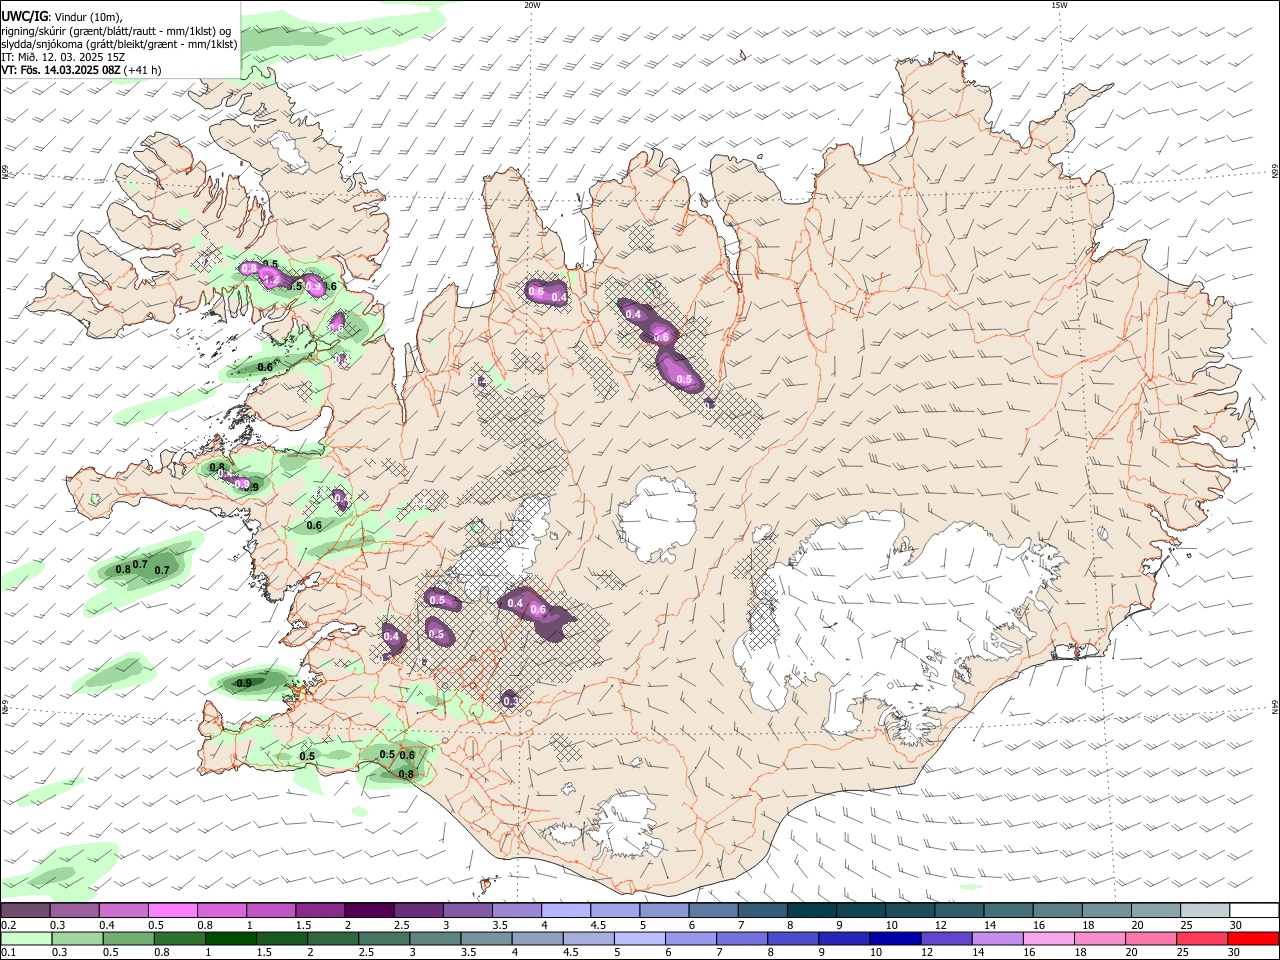
Task: Select the 'IT: Mið. 12. 03. 2025 15Z' line
Action: click(63, 57)
